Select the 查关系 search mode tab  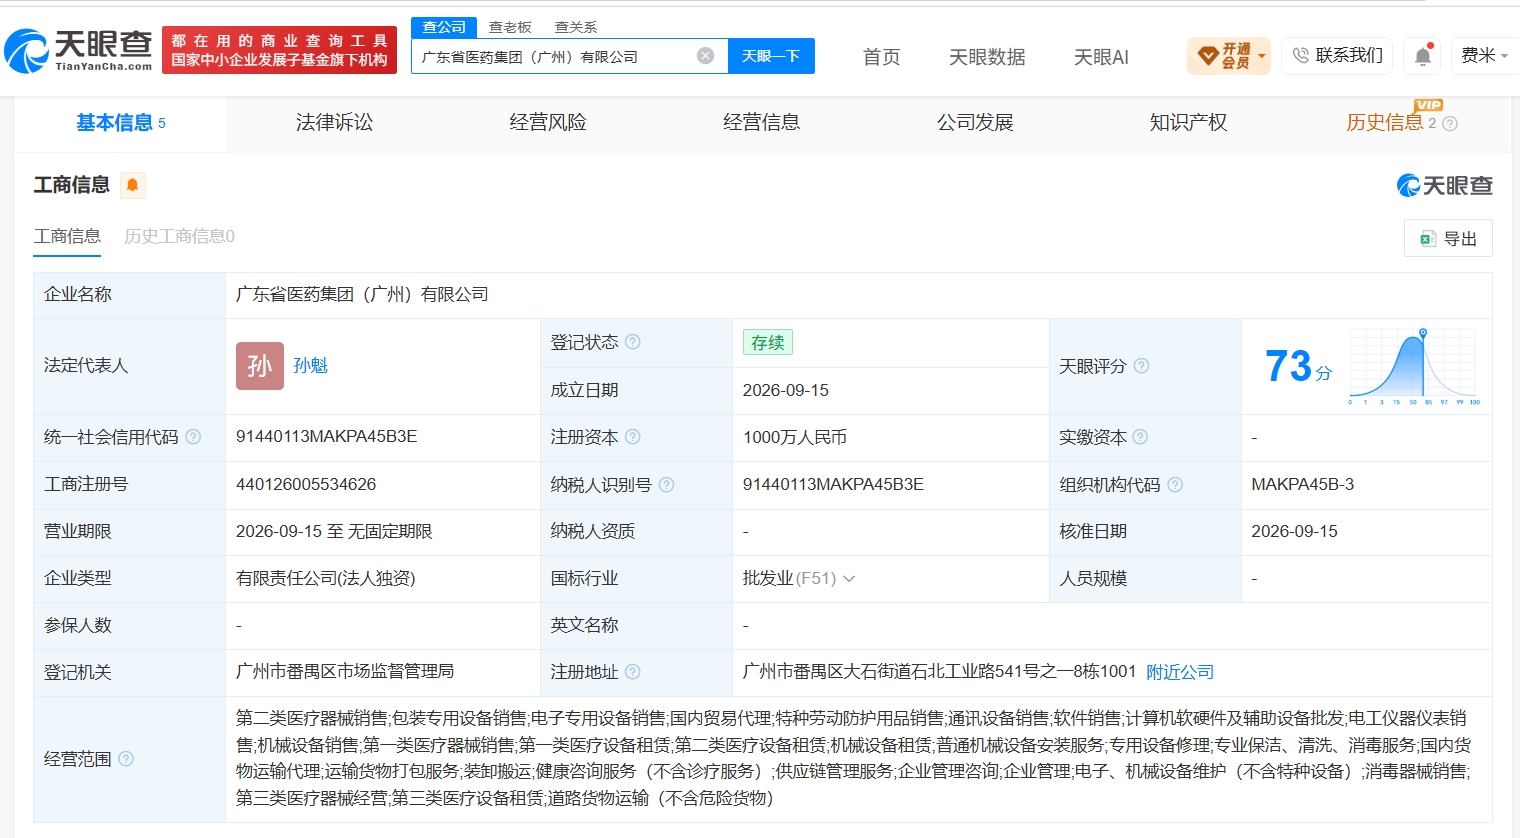click(x=576, y=28)
